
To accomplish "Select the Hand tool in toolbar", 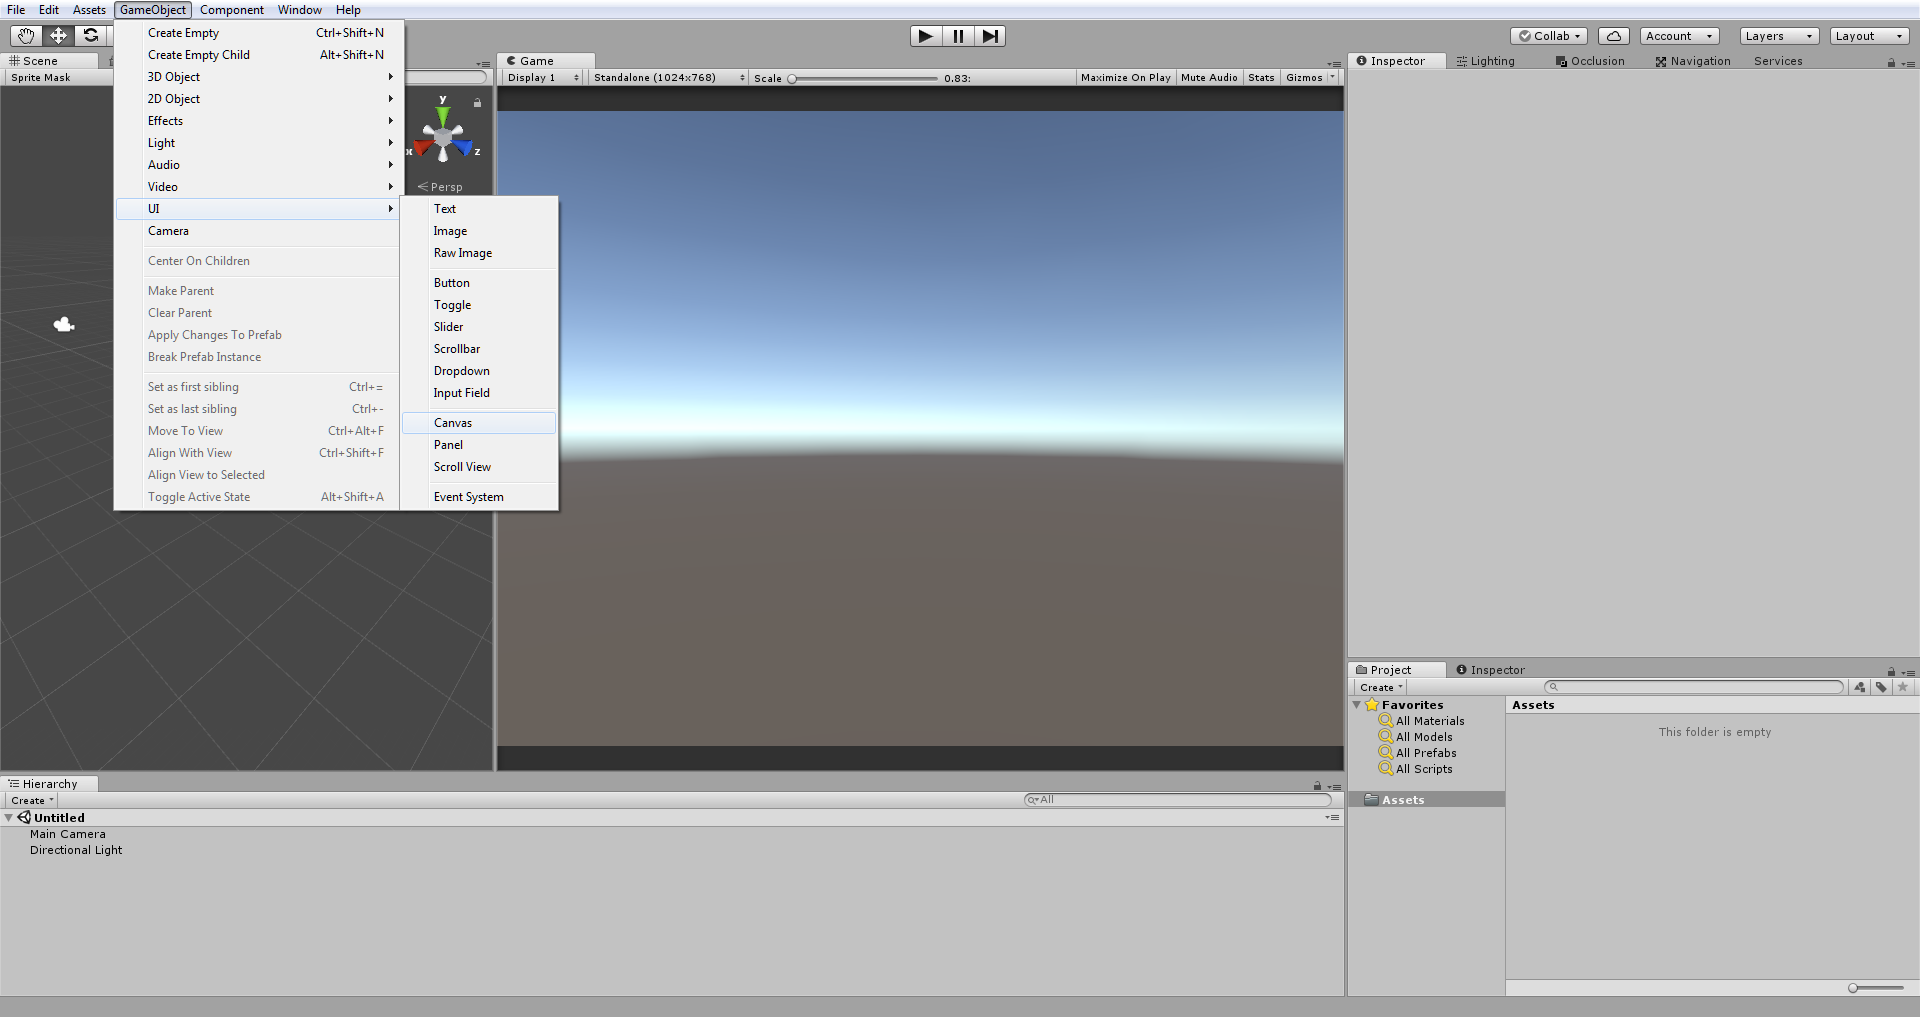I will coord(26,36).
